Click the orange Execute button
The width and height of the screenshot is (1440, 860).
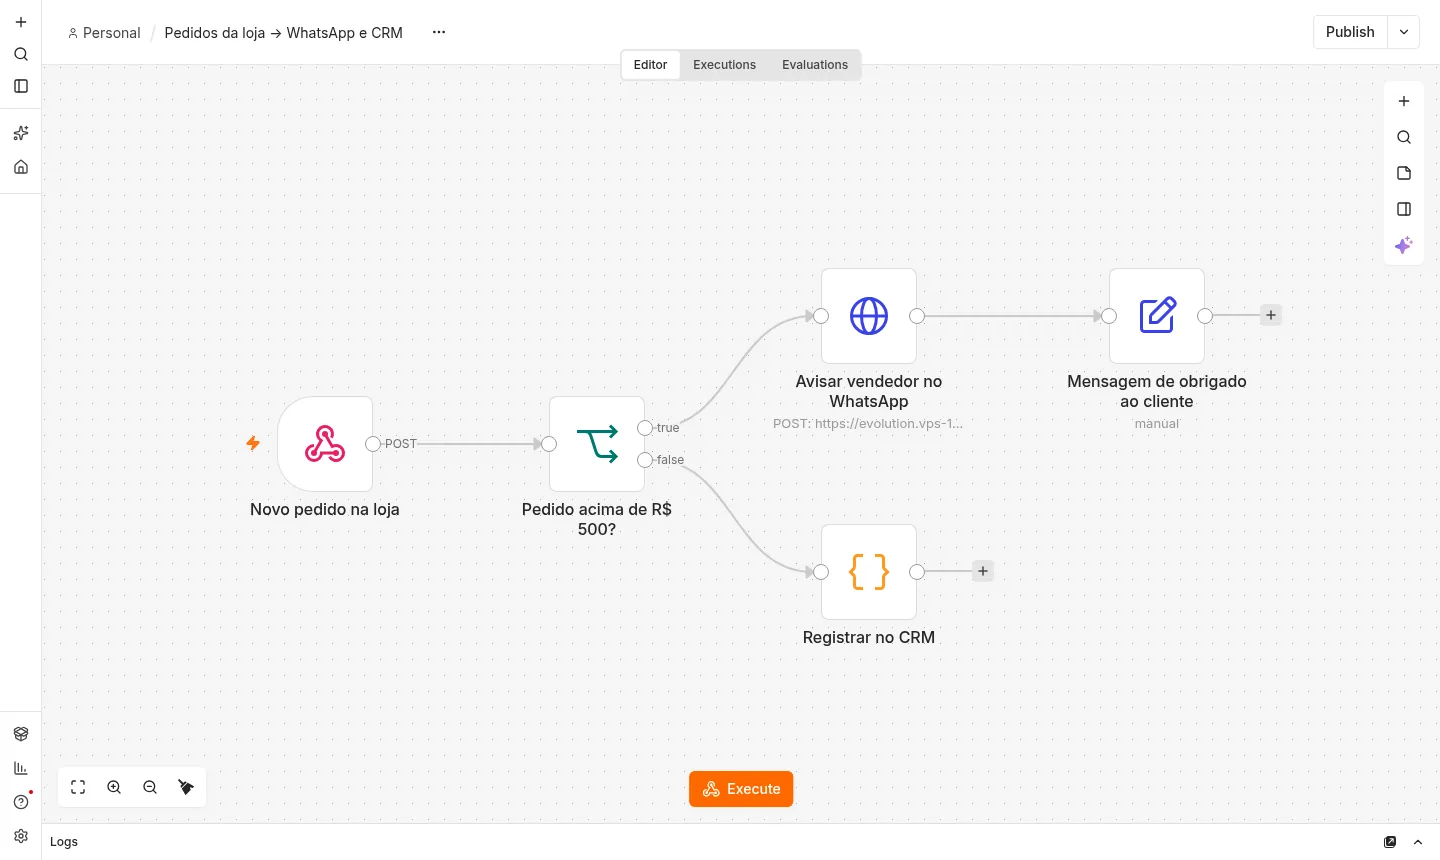(x=741, y=789)
